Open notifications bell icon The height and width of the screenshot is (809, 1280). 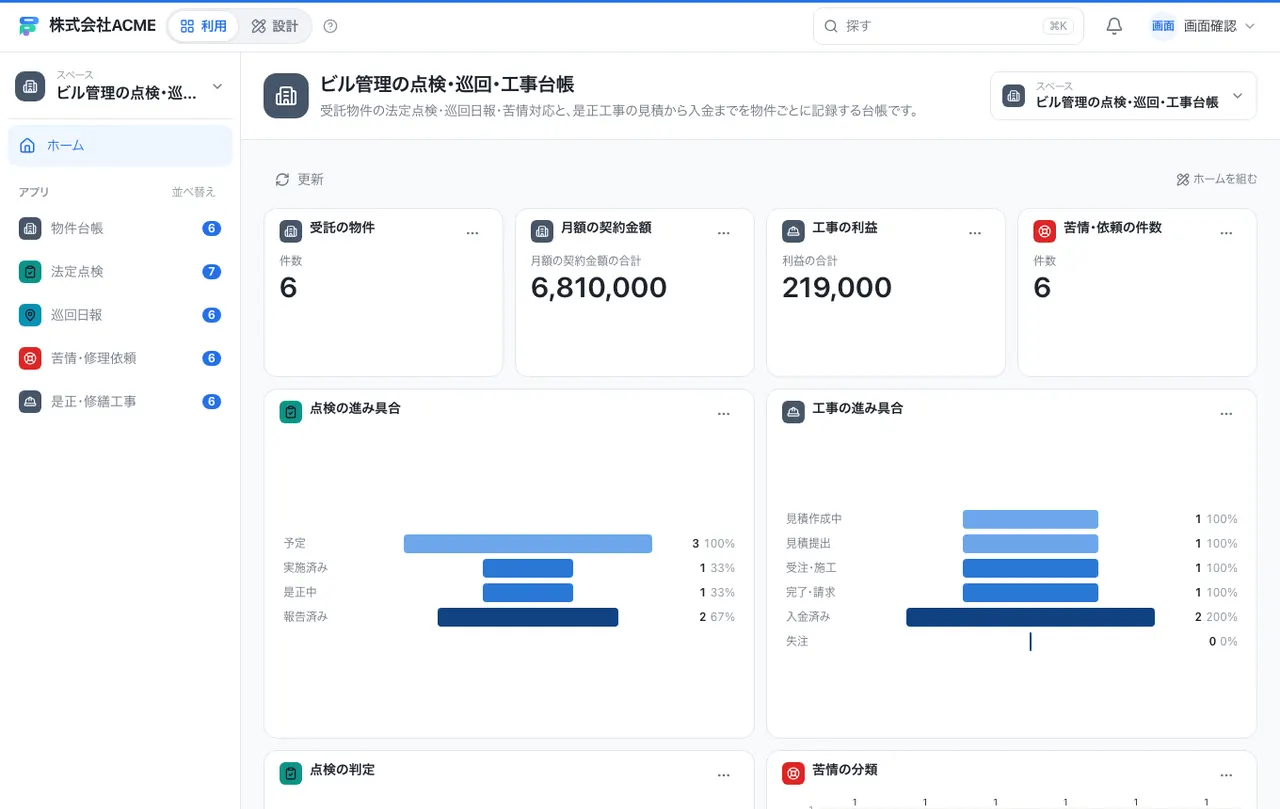coord(1114,26)
